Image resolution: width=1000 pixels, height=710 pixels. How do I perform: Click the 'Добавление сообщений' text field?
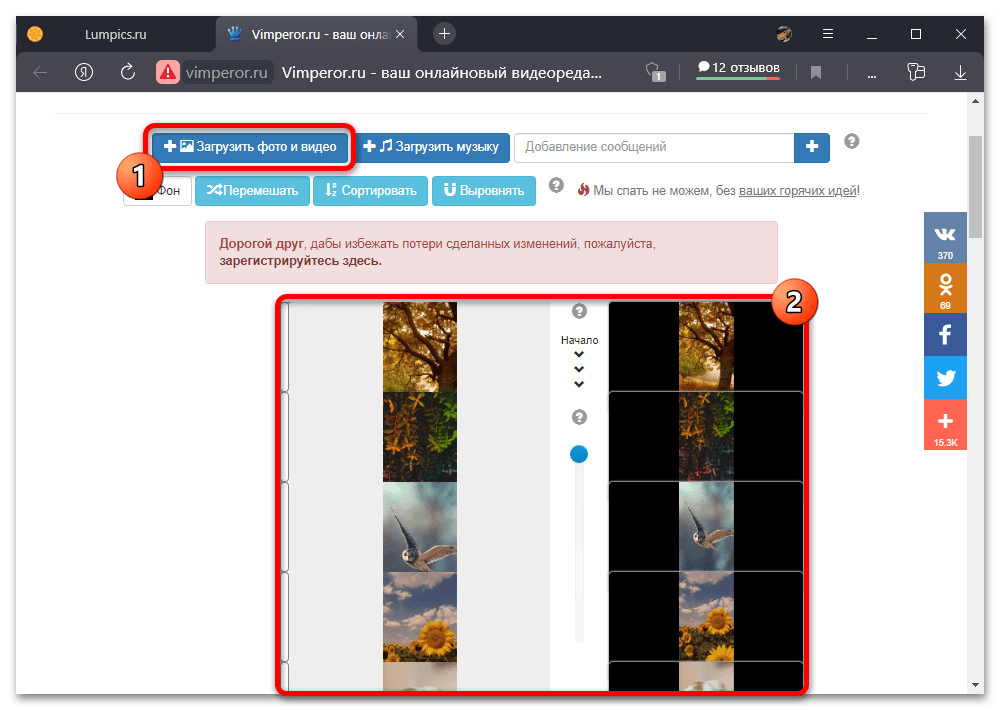[654, 147]
